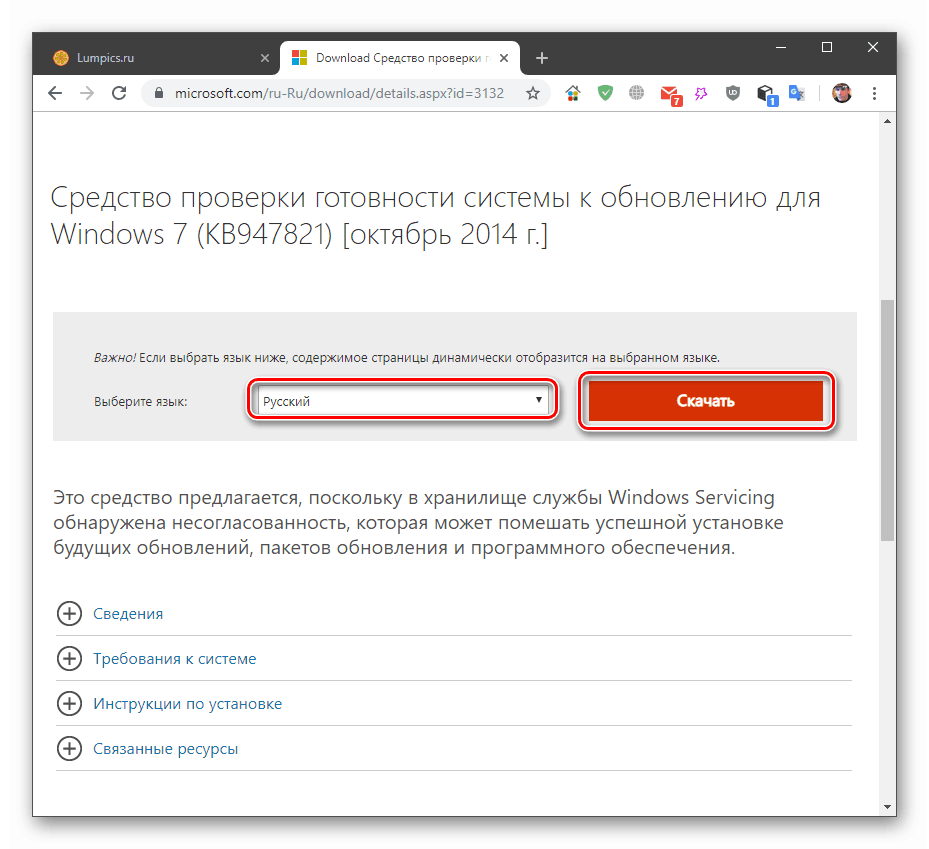Click the Выберите язык label
Viewport: 929px width, 849px height.
(x=140, y=401)
